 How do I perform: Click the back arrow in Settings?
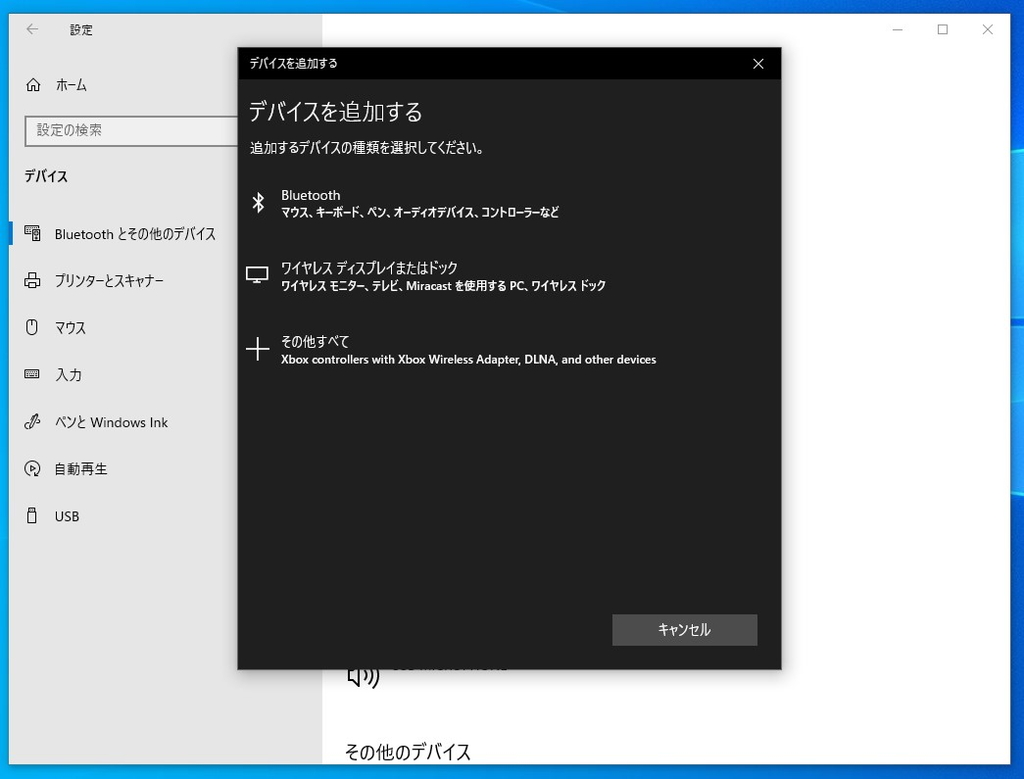30,30
